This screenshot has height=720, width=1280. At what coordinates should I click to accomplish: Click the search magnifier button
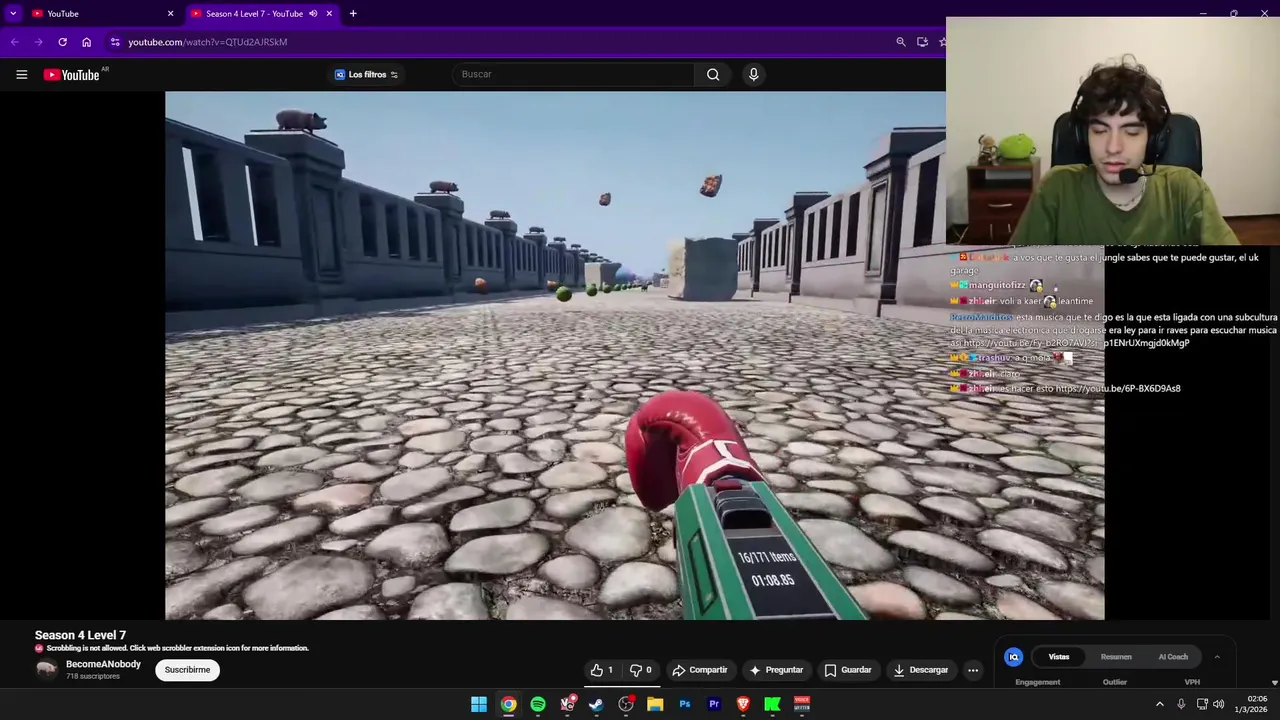click(713, 74)
